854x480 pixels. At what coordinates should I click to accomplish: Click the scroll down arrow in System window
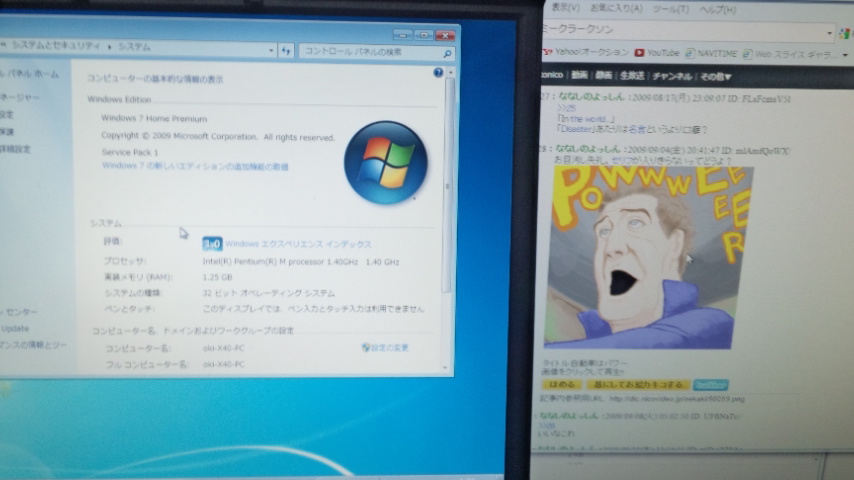point(445,368)
